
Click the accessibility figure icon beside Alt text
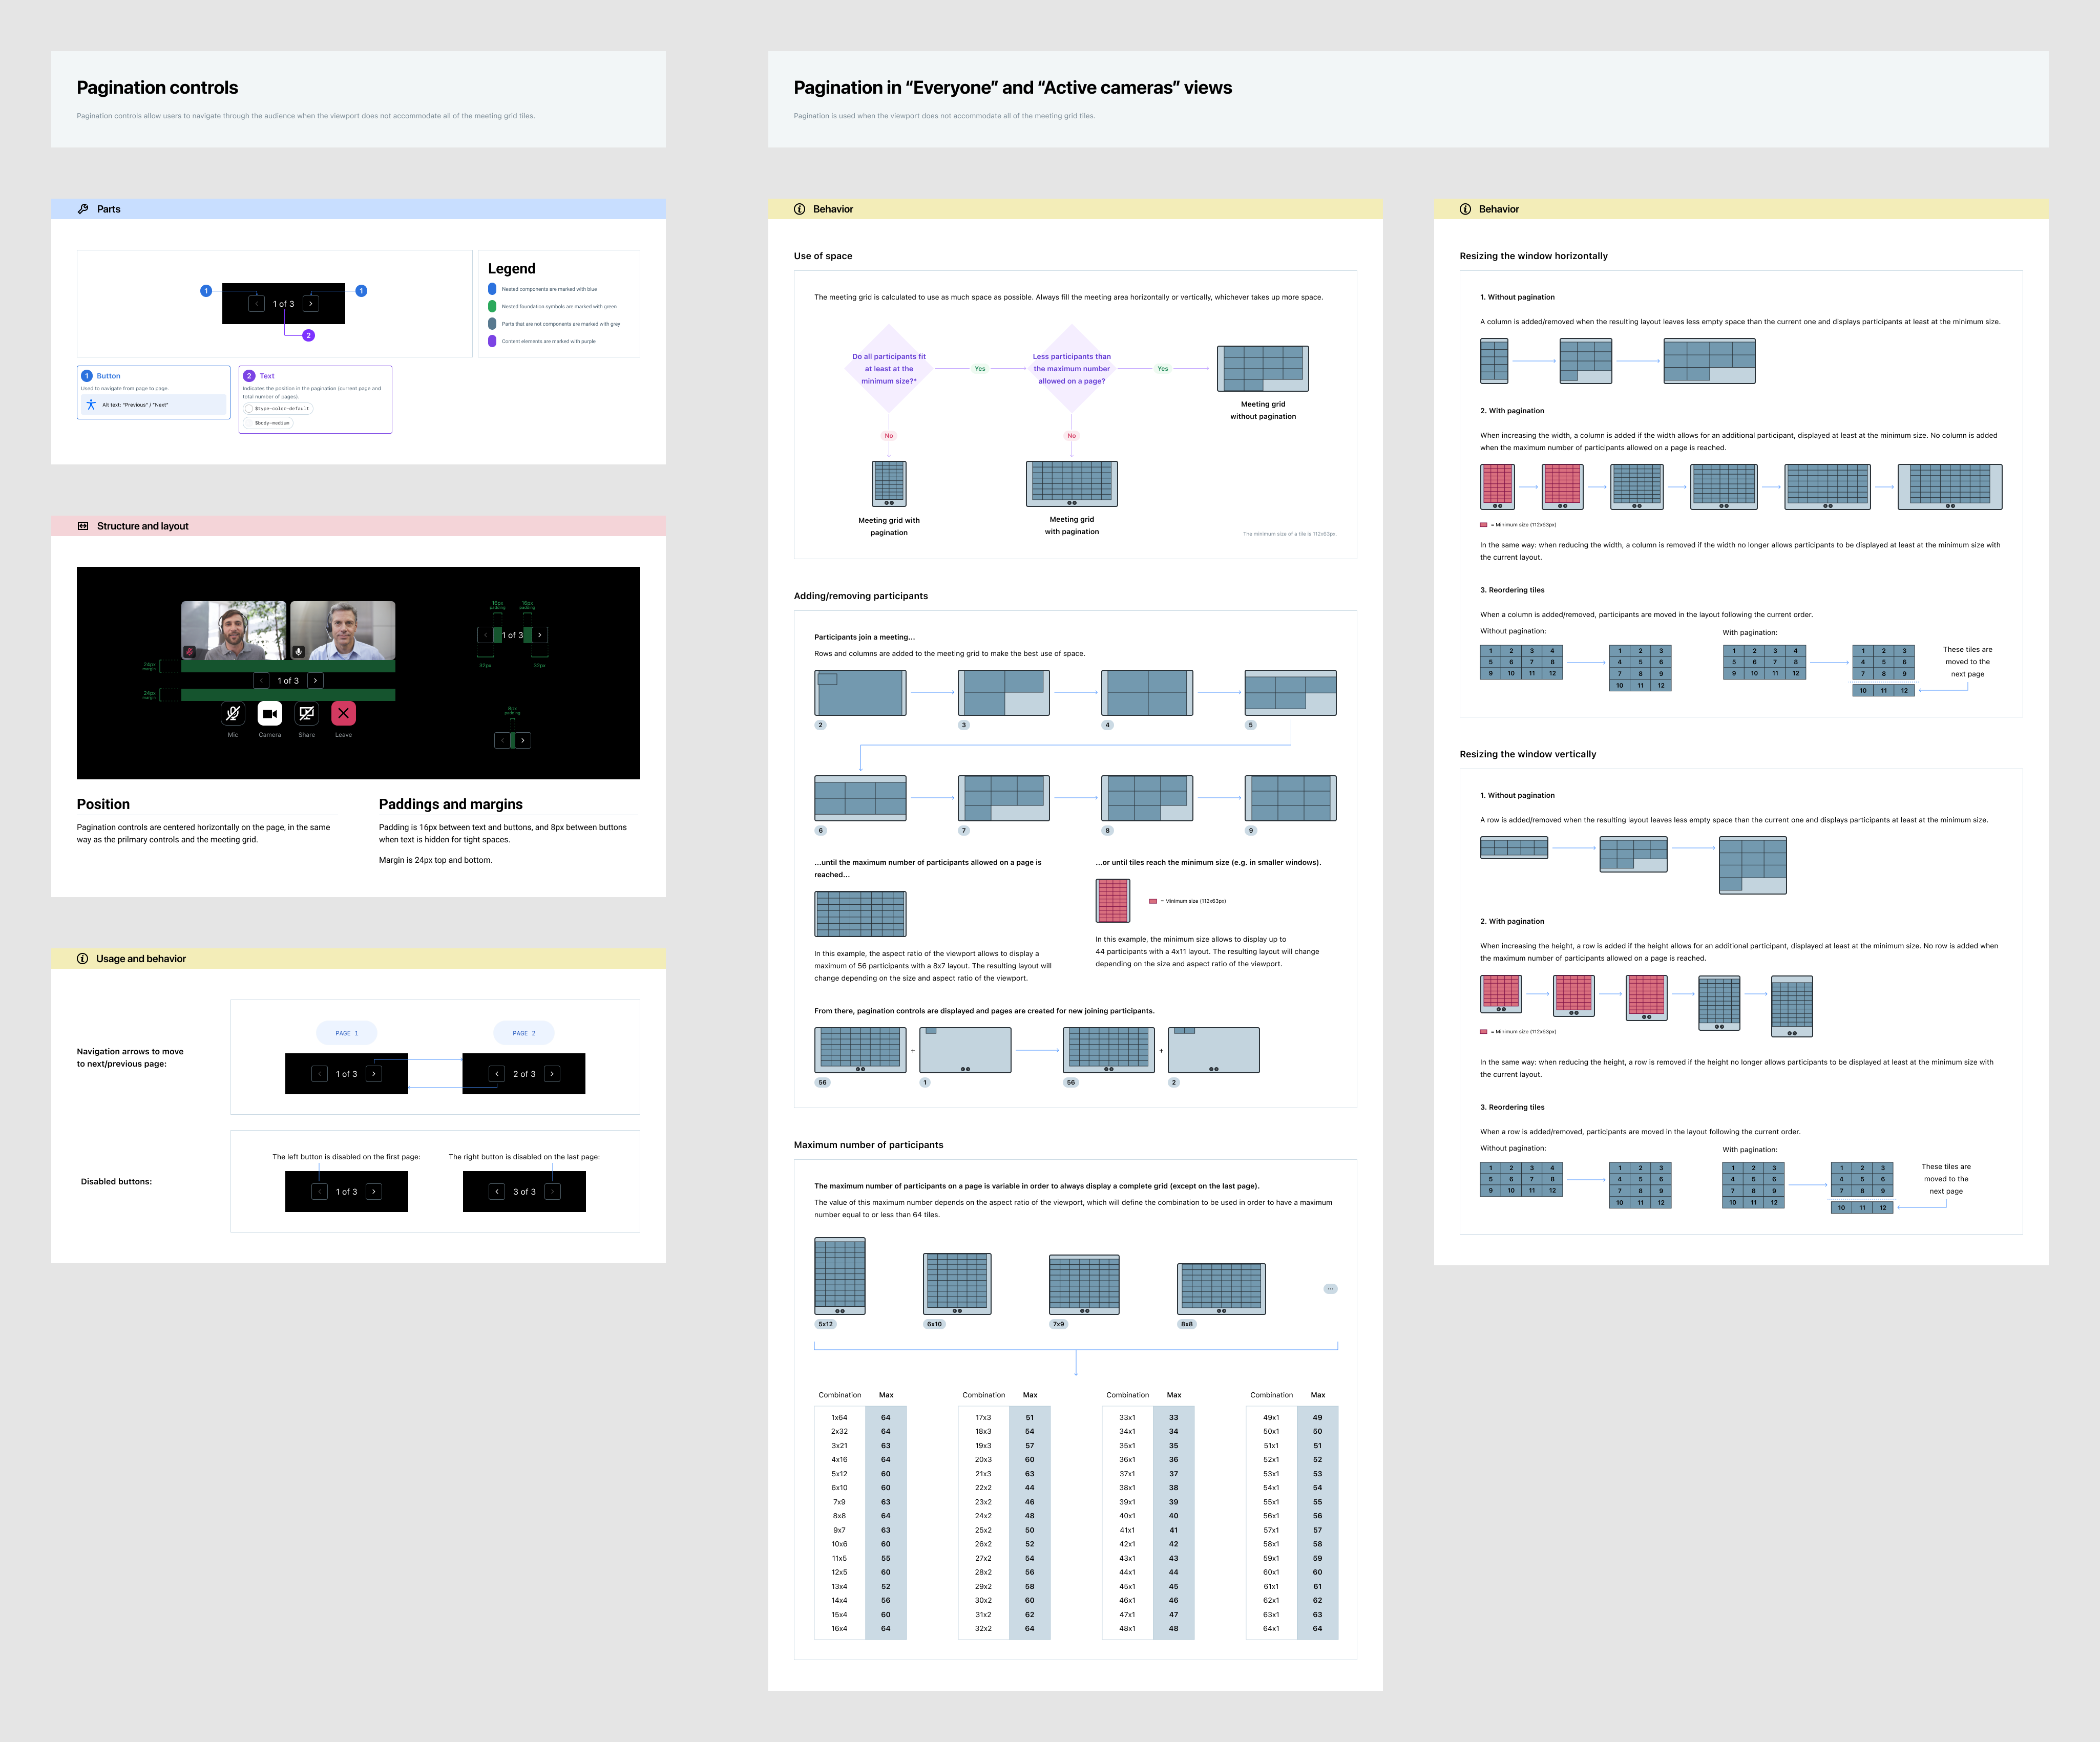coord(91,405)
